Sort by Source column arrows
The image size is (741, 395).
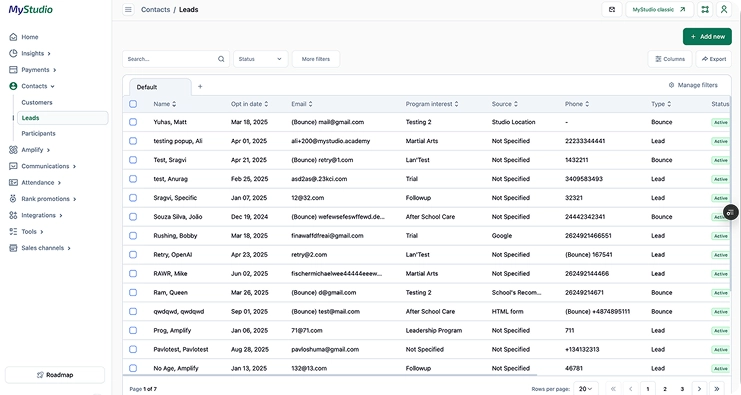tap(516, 104)
